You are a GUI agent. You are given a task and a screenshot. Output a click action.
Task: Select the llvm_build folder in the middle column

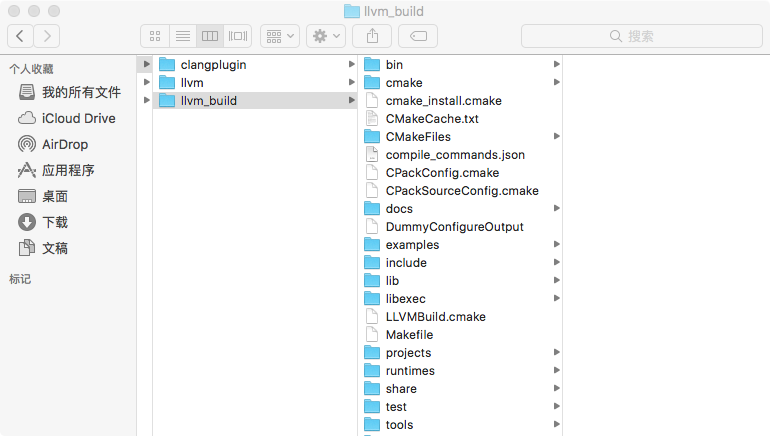[255, 101]
